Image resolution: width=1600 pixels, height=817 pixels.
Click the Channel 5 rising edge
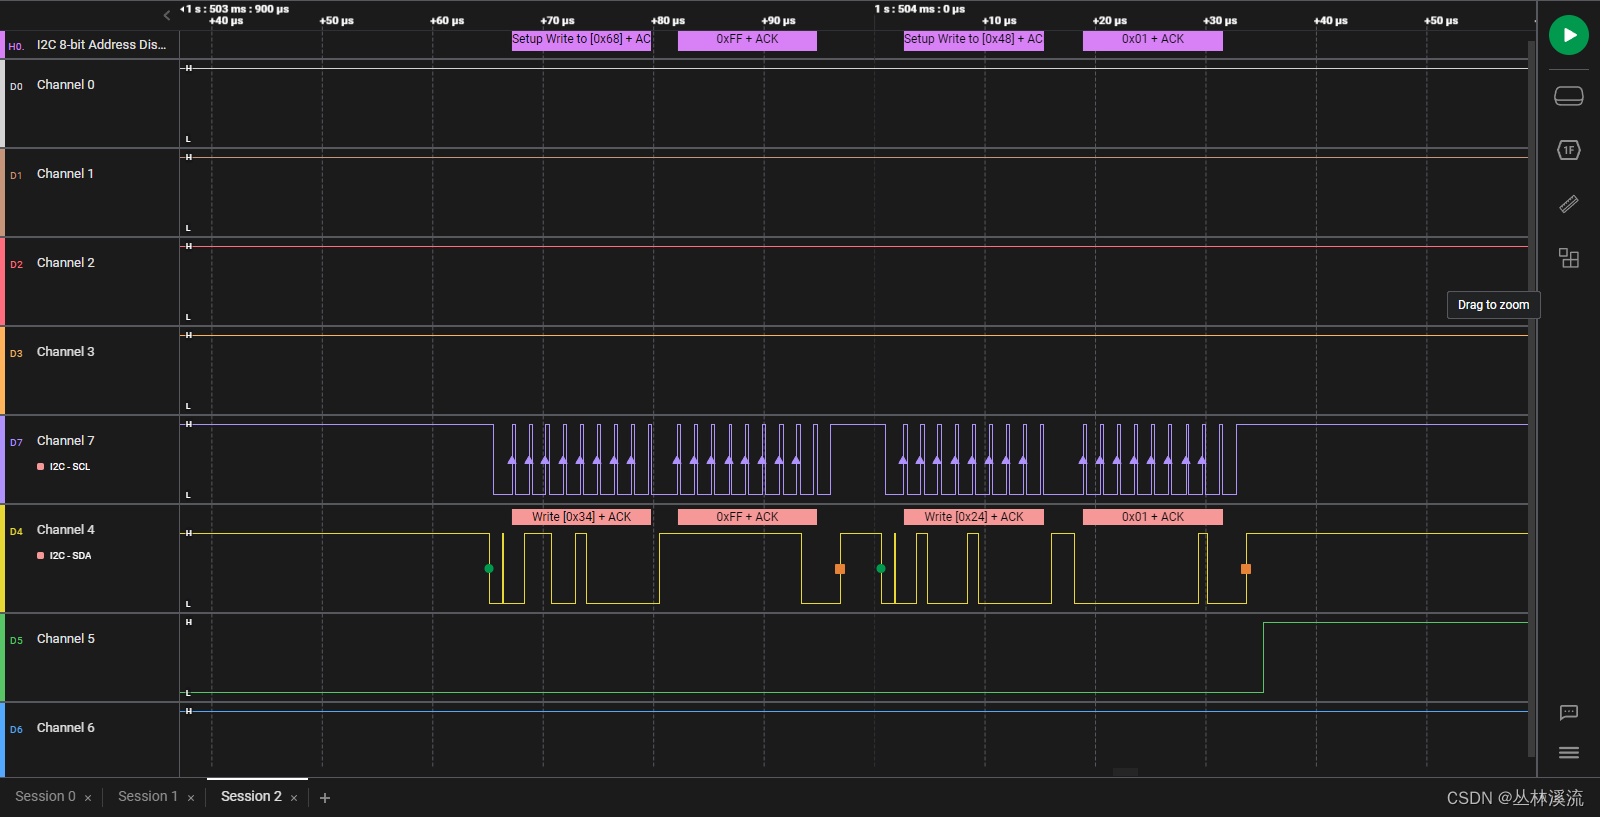(x=1263, y=657)
